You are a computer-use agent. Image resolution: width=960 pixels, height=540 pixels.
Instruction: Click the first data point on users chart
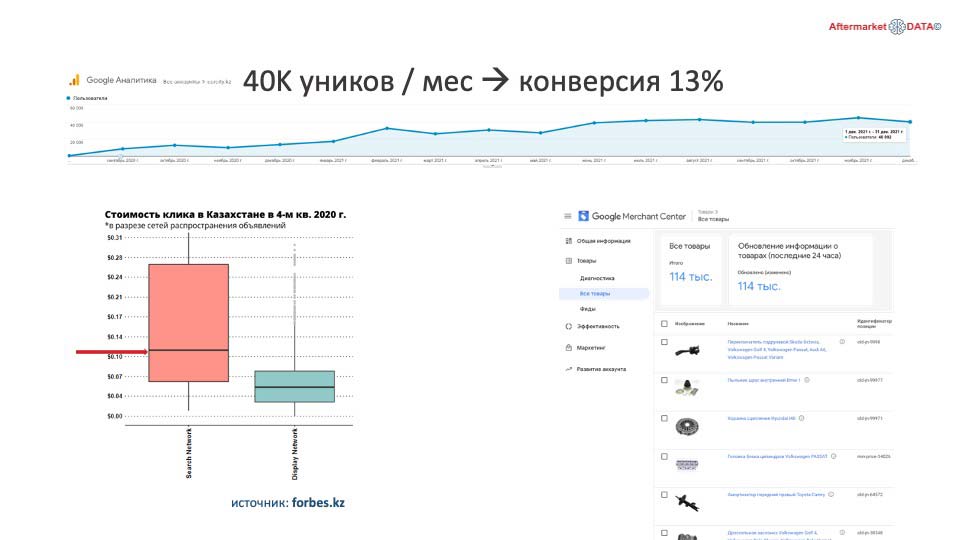[69, 156]
